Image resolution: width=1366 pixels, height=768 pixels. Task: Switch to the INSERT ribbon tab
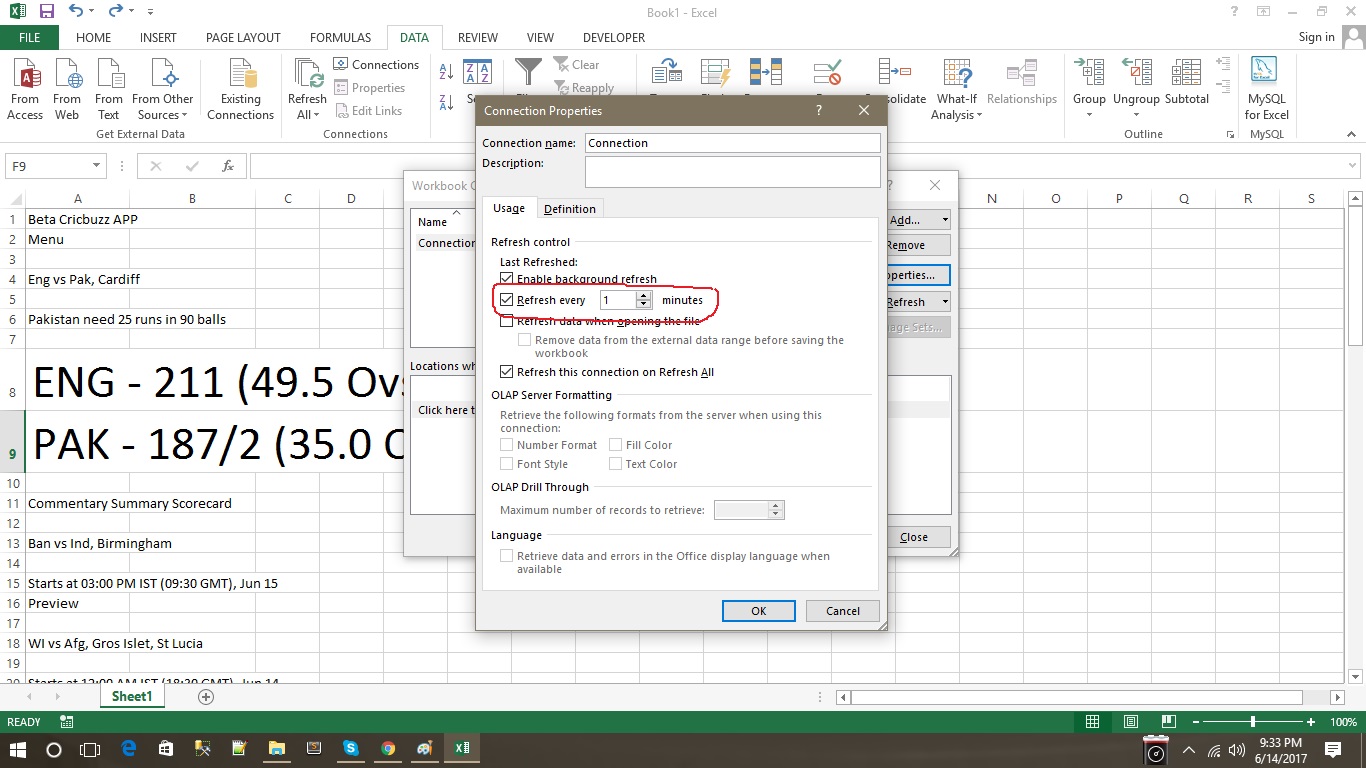pyautogui.click(x=158, y=38)
